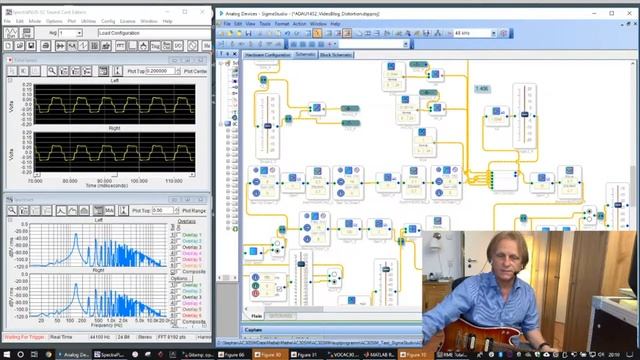Toggle Left channel Composite checkbox
The height and width of the screenshot is (360, 640).
pyautogui.click(x=178, y=271)
